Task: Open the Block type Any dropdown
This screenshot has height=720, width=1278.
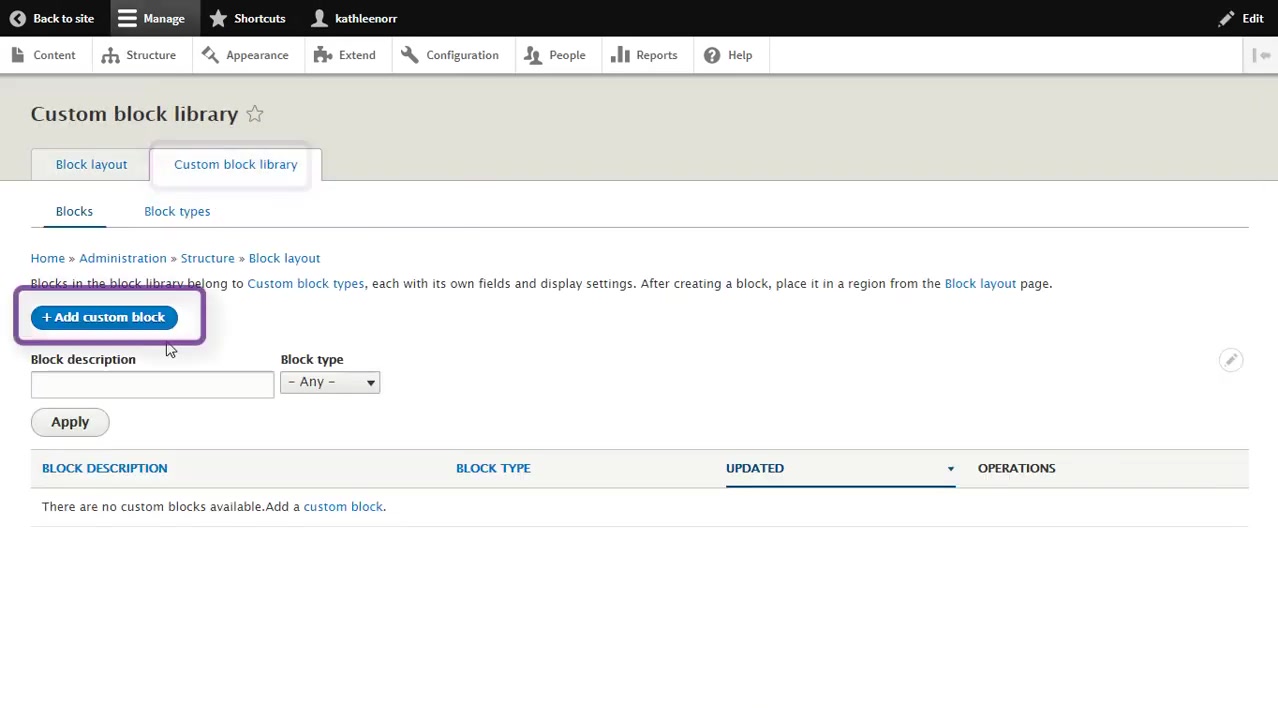Action: [330, 381]
